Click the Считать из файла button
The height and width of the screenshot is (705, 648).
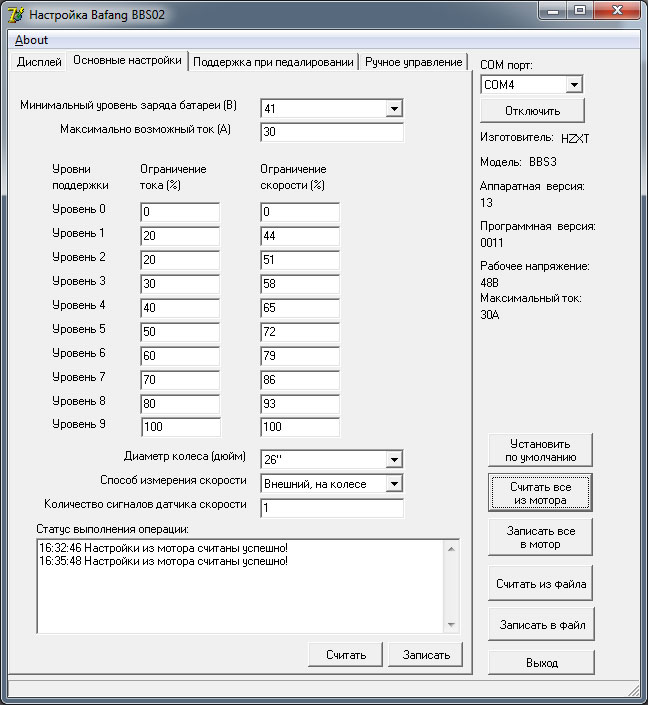pyautogui.click(x=541, y=583)
